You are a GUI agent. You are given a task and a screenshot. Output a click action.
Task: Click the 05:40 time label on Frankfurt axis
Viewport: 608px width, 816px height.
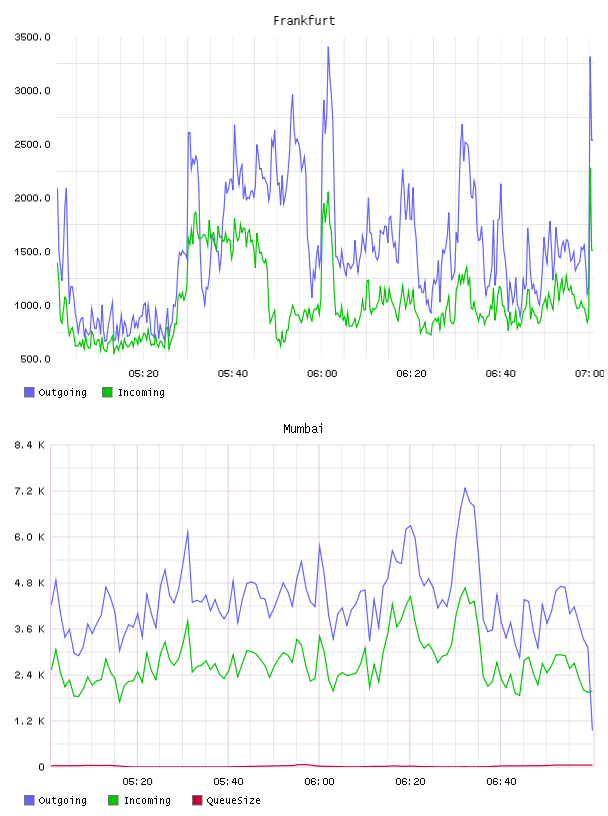click(233, 374)
